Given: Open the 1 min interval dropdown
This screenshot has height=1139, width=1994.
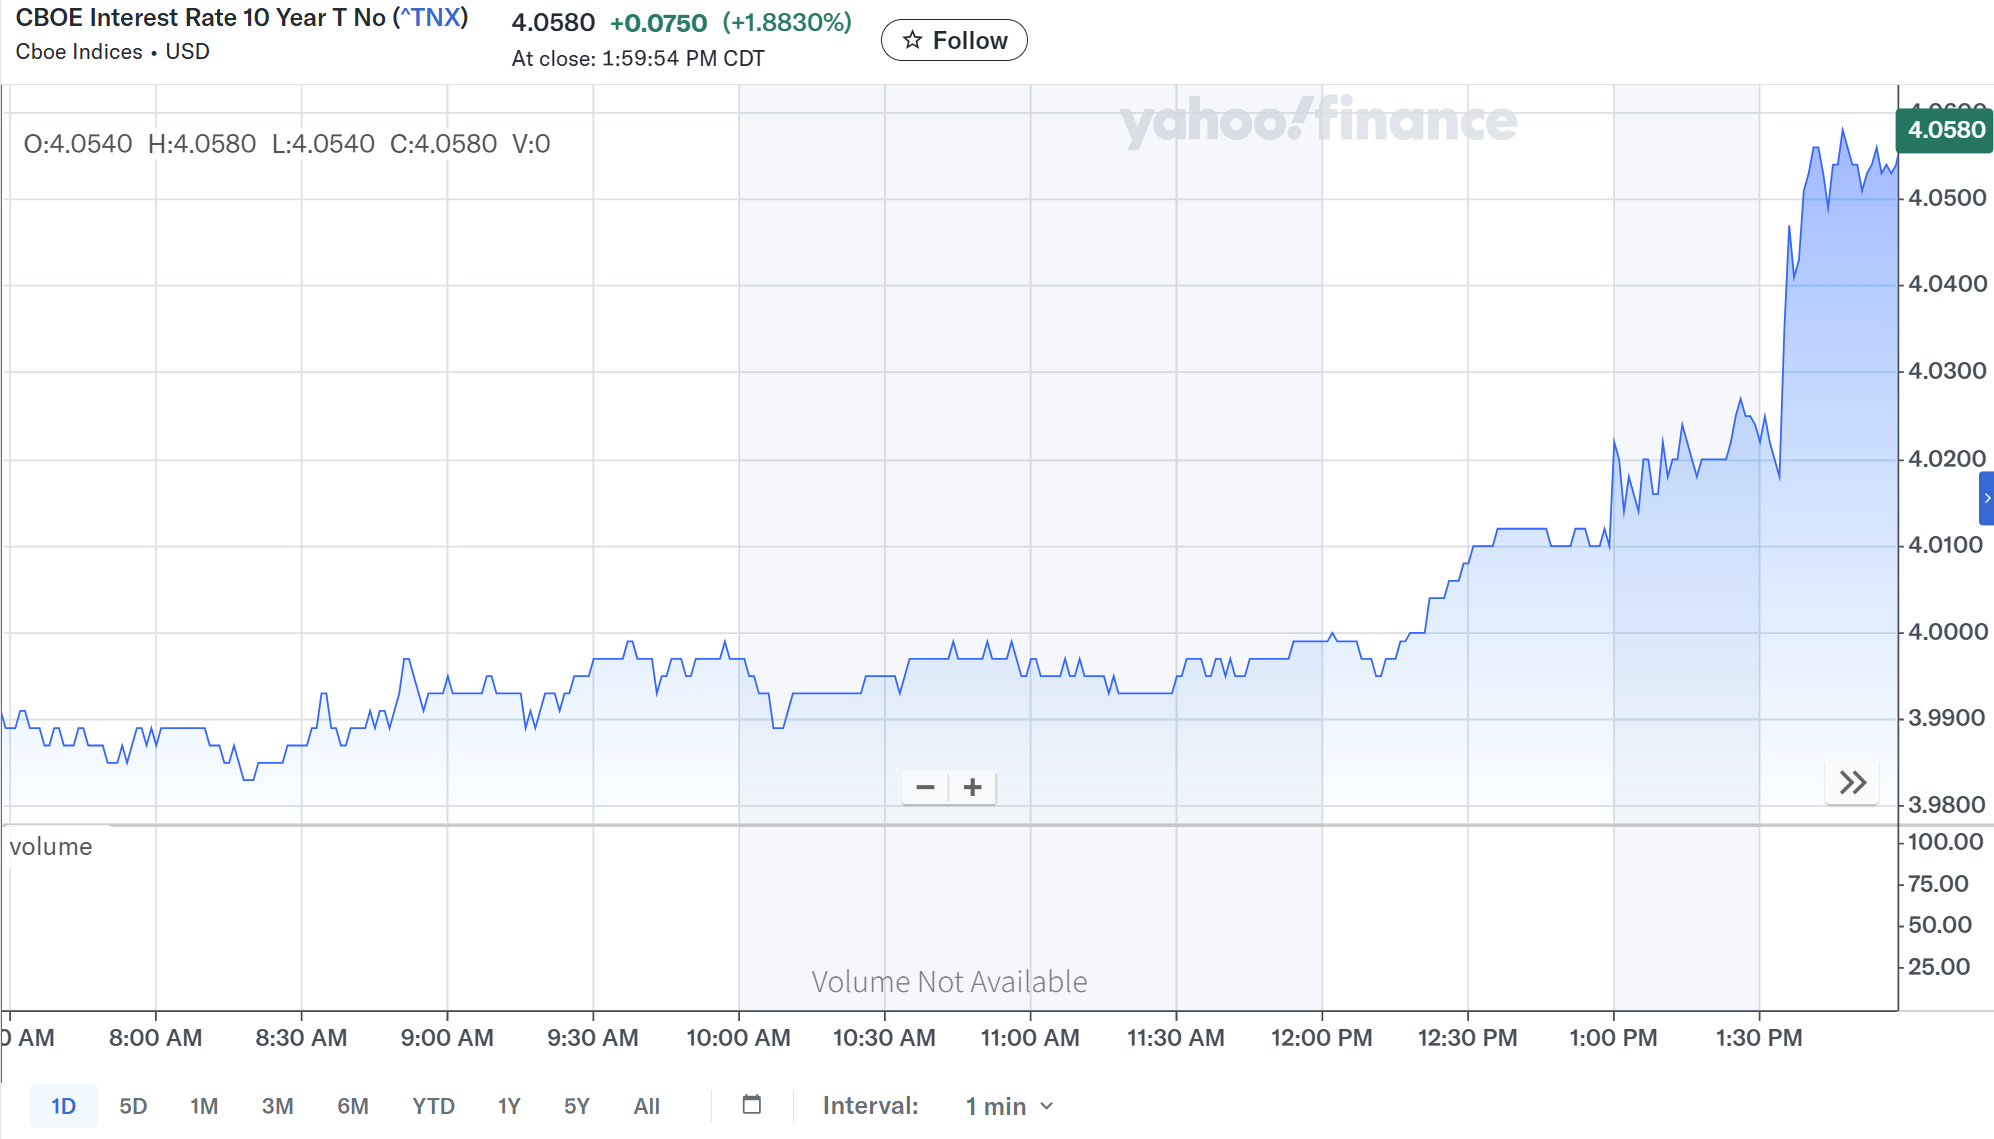Looking at the screenshot, I should click(x=1009, y=1106).
